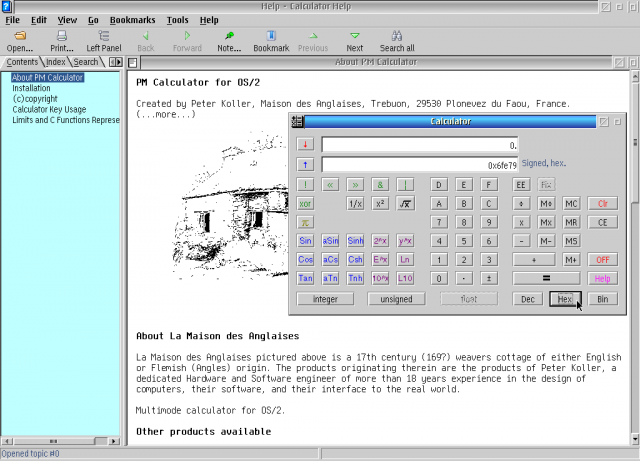Click the red down-arrow calculator button
Image resolution: width=640 pixels, height=461 pixels.
306,145
